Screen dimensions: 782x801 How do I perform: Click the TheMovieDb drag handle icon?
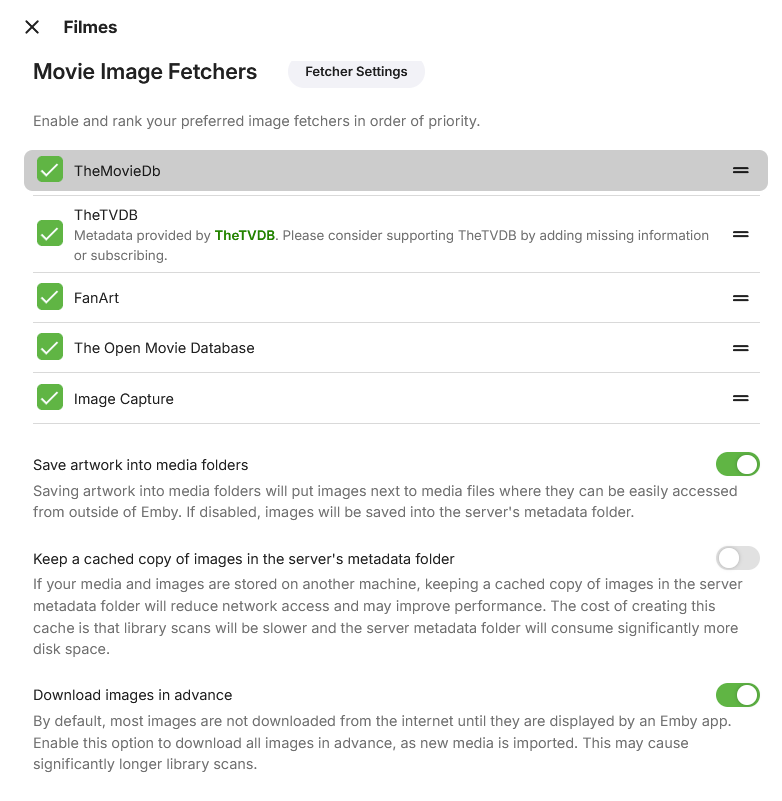pyautogui.click(x=740, y=170)
